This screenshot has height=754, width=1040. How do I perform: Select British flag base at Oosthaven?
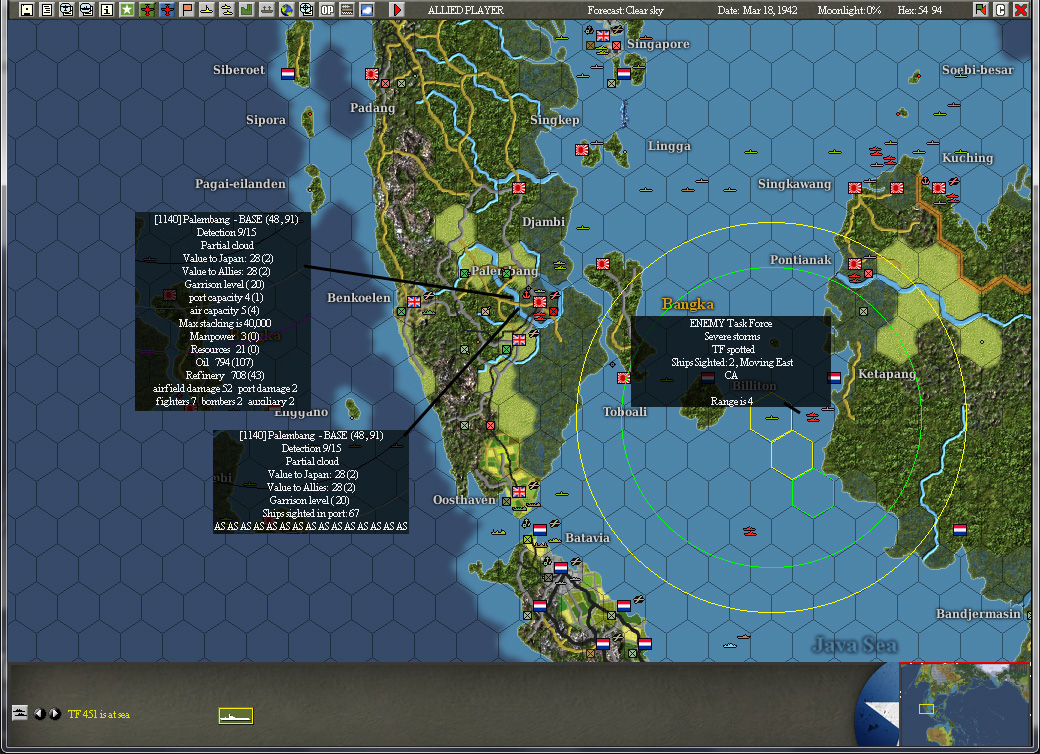point(519,491)
